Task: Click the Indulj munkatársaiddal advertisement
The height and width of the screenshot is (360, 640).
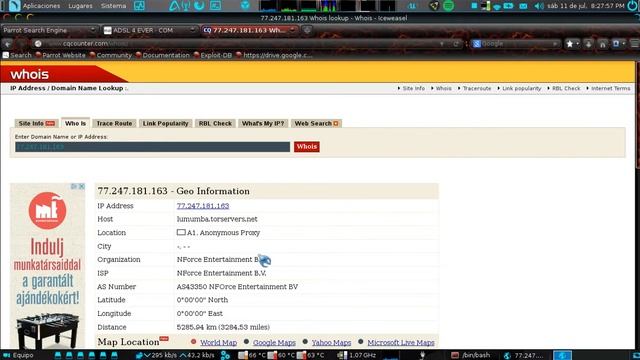Action: [47, 266]
